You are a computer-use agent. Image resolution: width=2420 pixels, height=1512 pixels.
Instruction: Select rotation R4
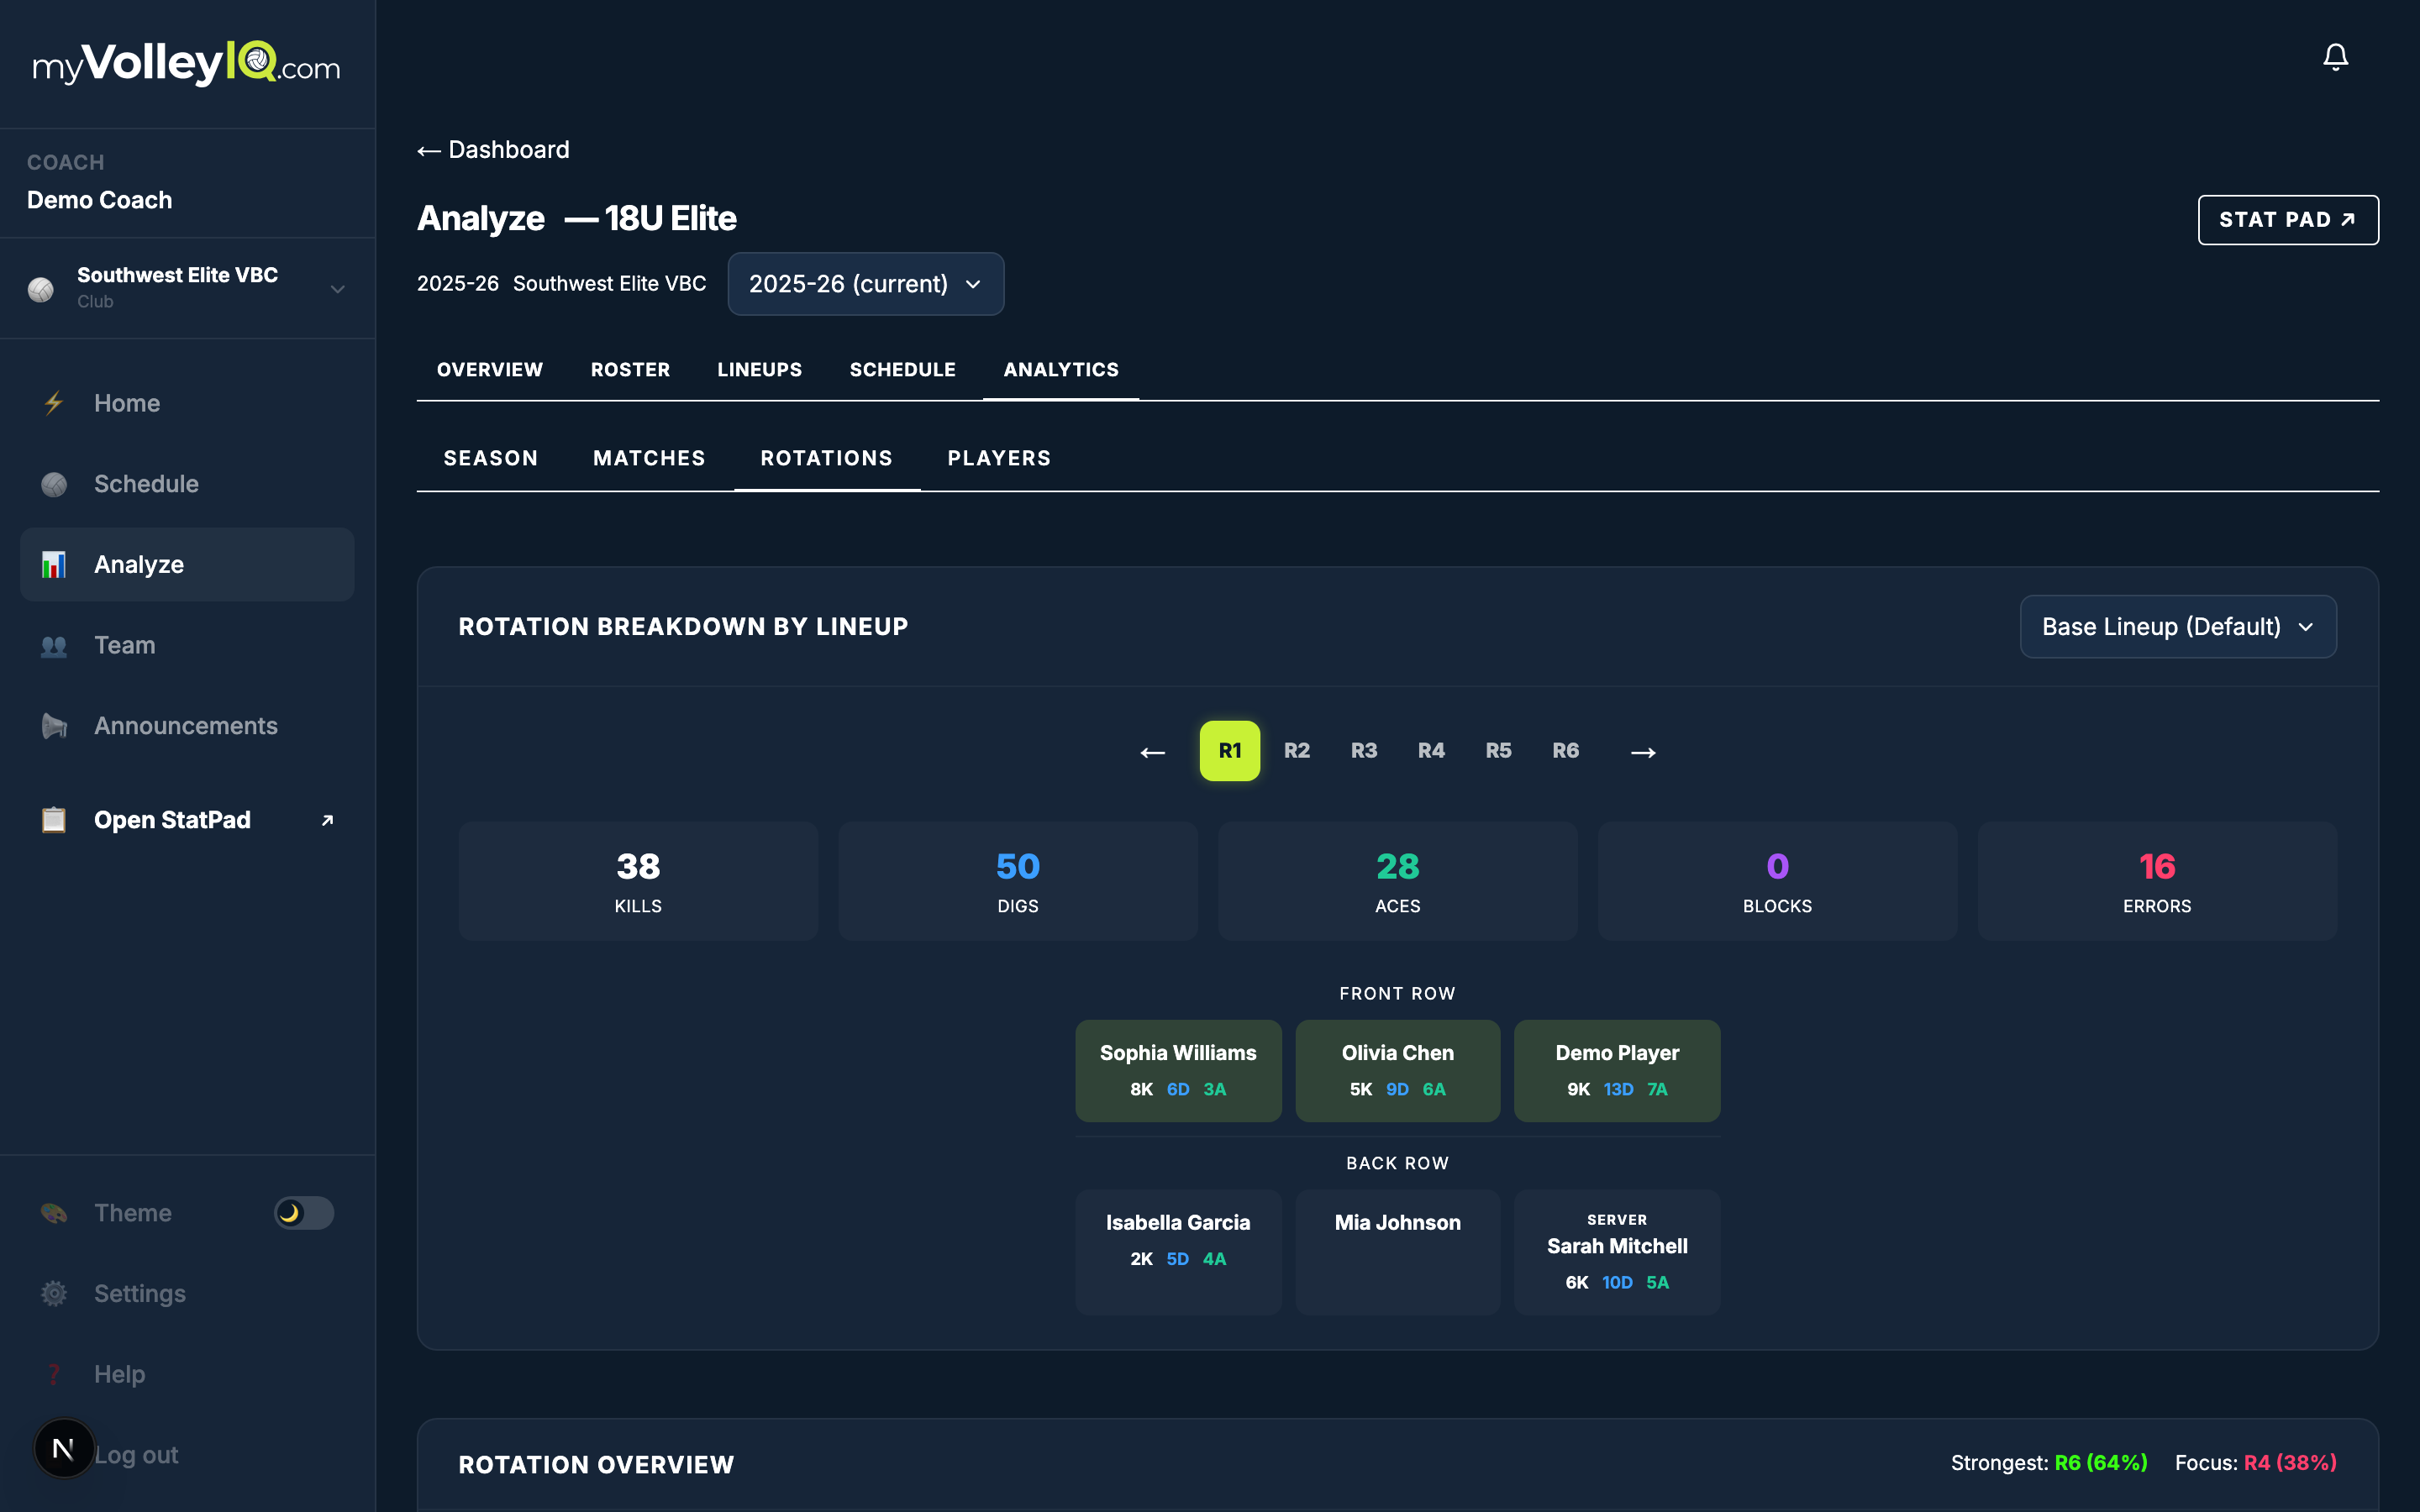1431,751
